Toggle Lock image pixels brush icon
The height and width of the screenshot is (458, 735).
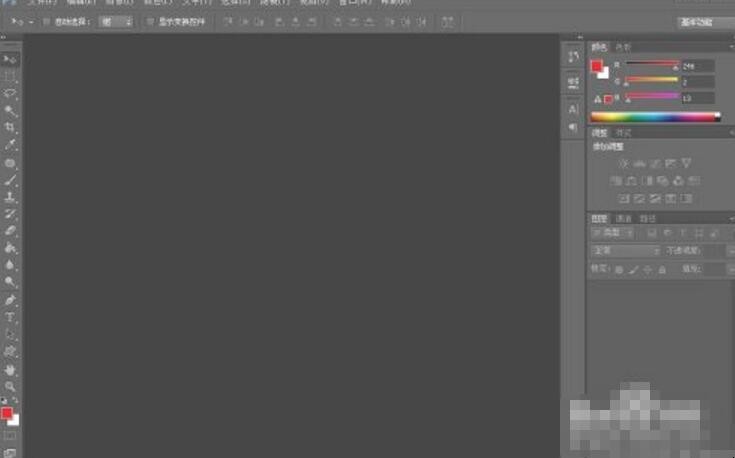pyautogui.click(x=633, y=270)
